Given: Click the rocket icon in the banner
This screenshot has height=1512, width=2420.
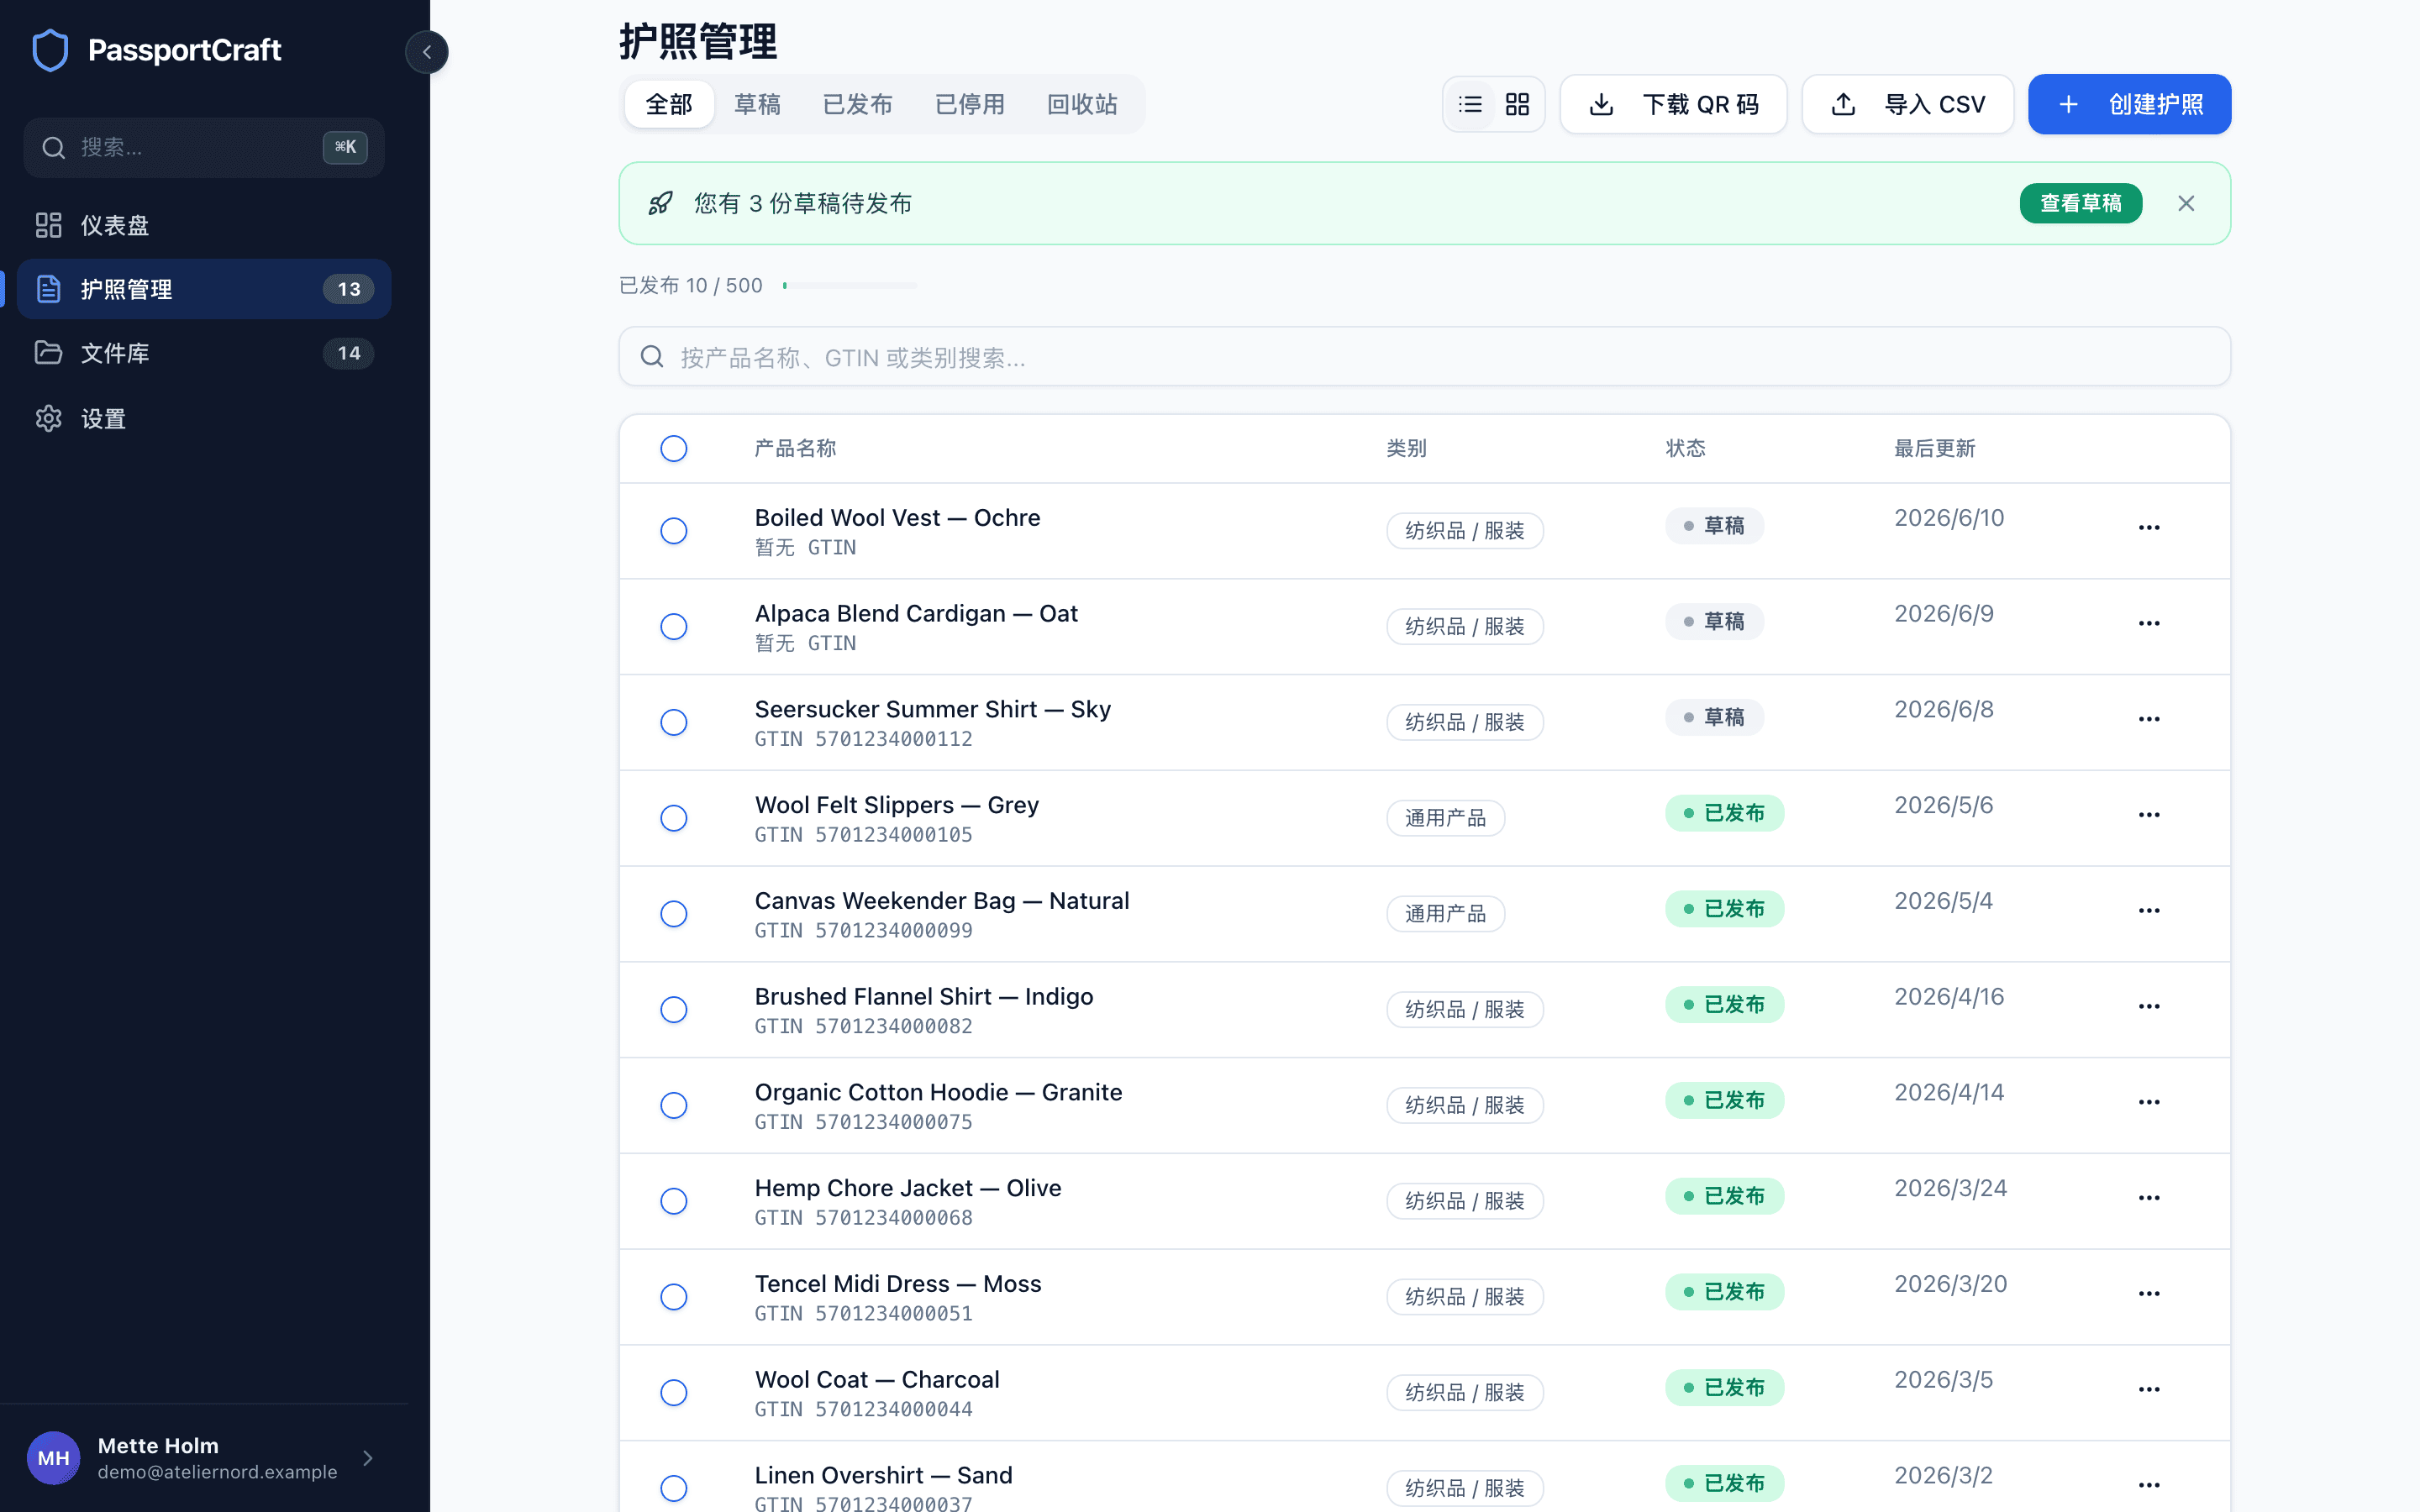Looking at the screenshot, I should [x=660, y=203].
